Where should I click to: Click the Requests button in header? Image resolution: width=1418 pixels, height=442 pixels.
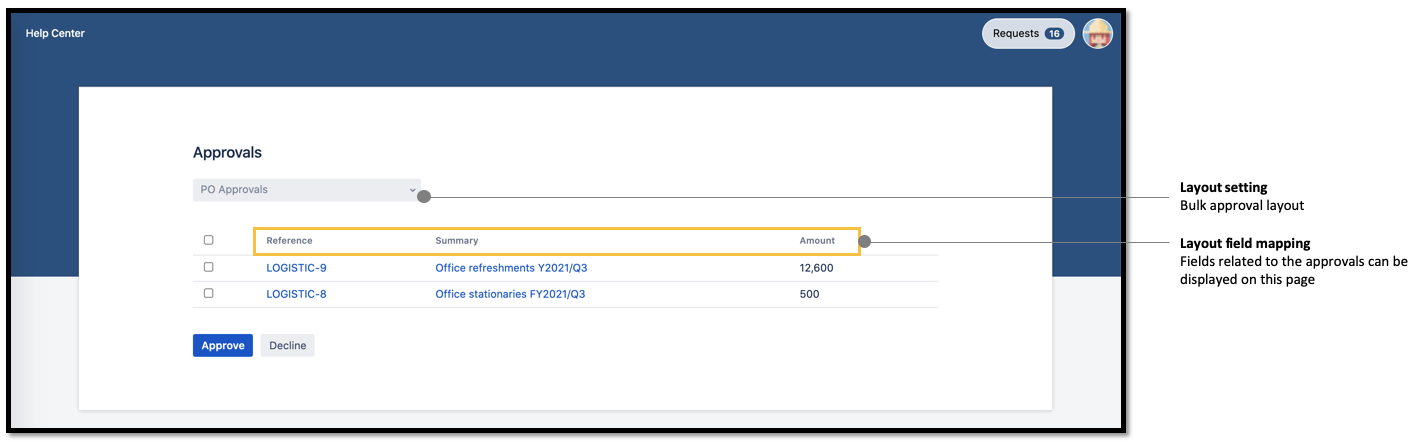(1017, 34)
